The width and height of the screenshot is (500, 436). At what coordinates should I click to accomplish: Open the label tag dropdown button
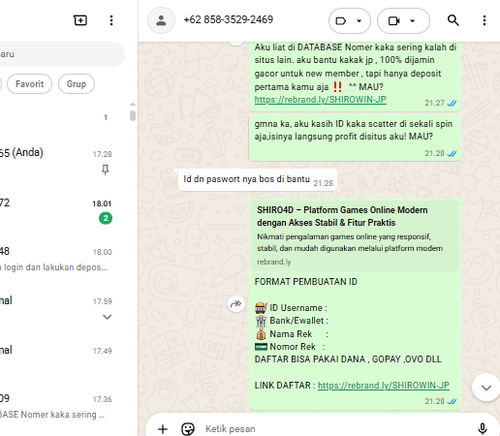[349, 21]
